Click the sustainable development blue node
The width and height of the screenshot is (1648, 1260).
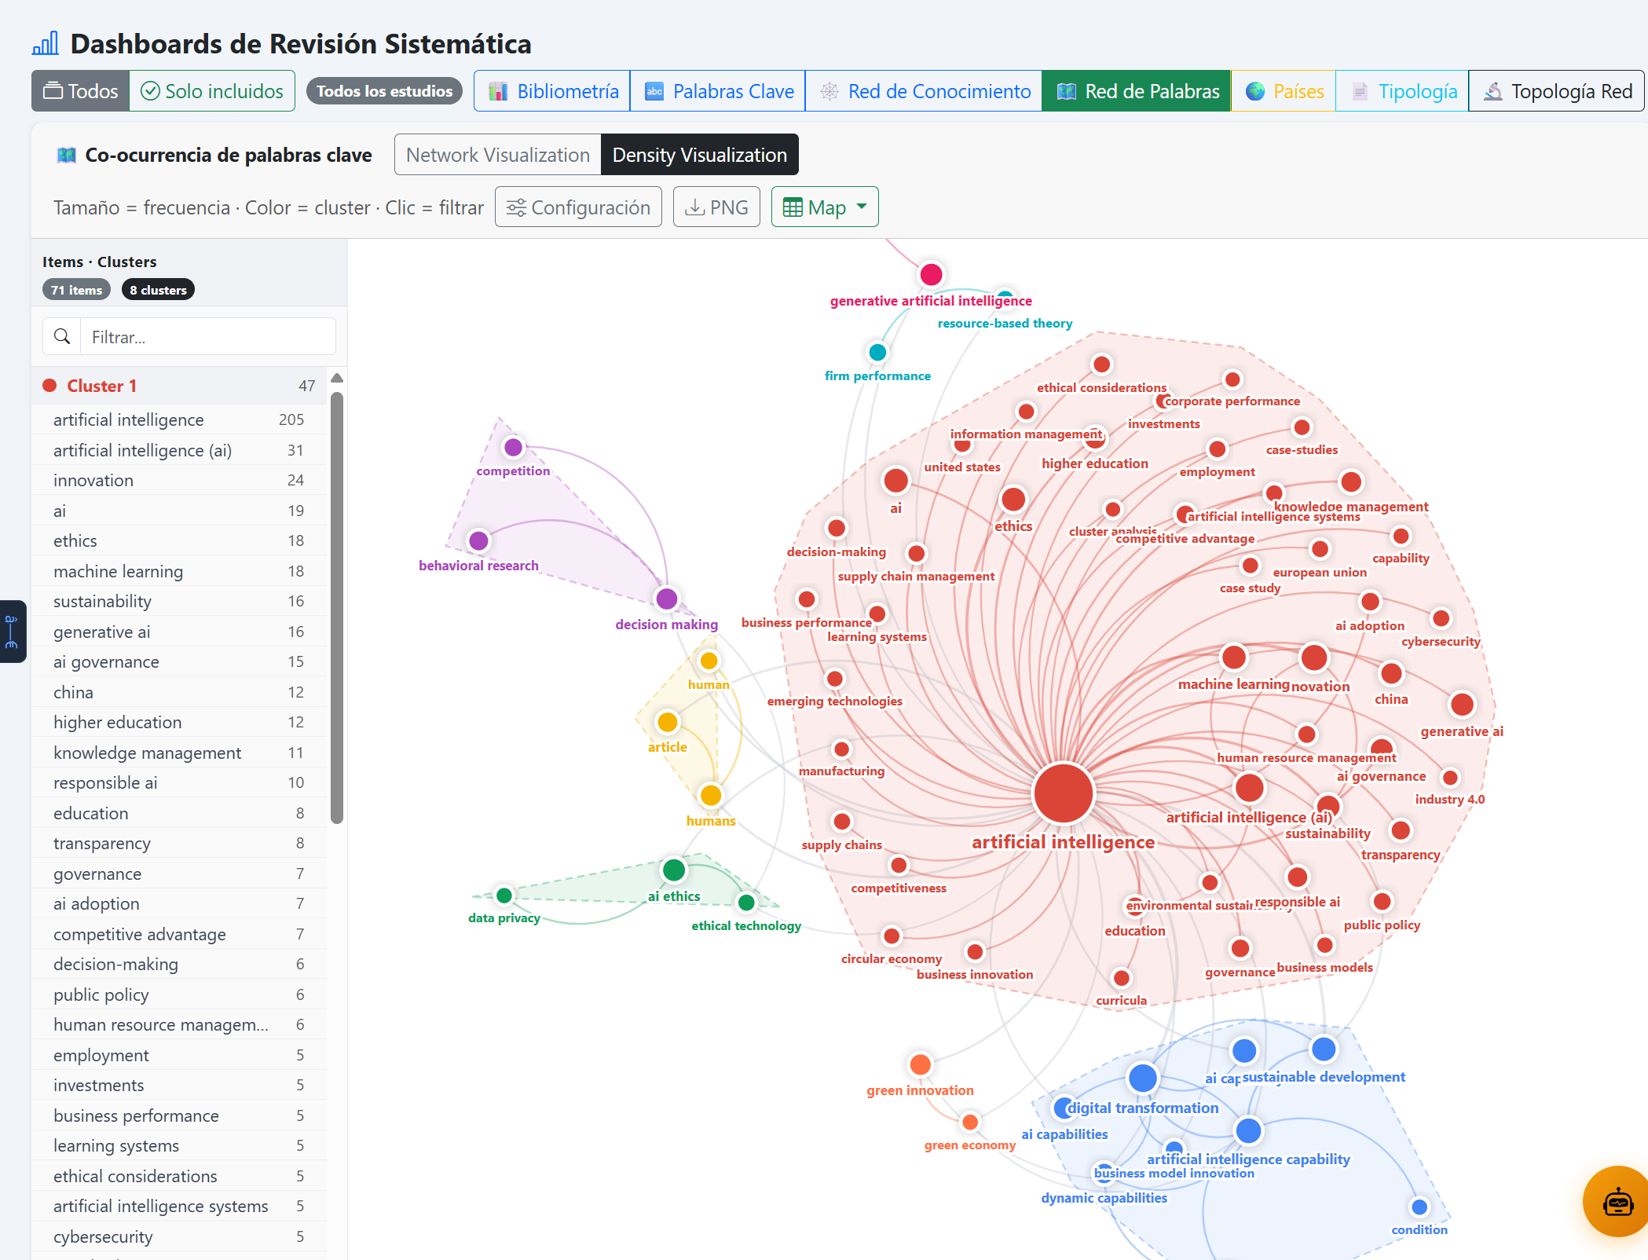(1324, 1049)
